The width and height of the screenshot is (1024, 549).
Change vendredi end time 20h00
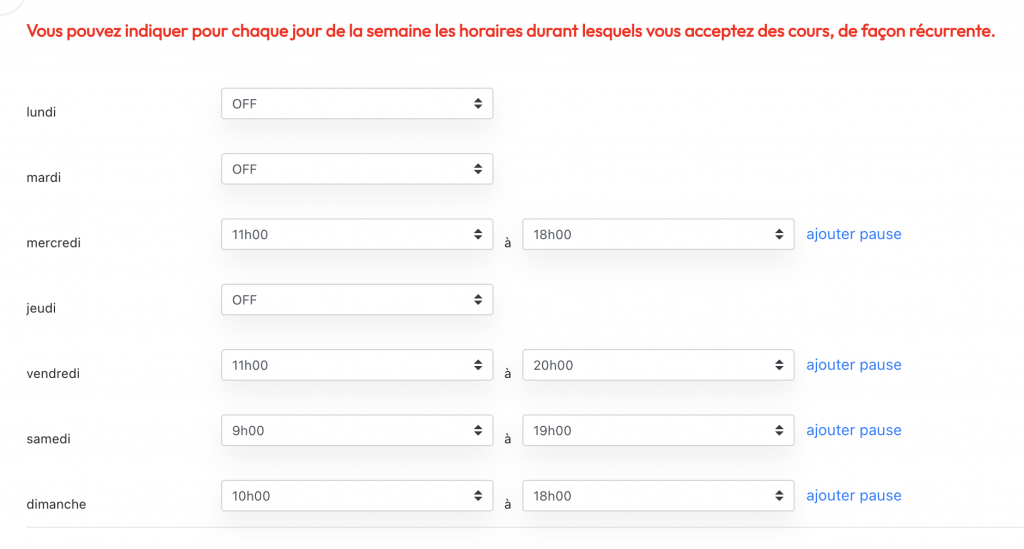click(x=658, y=365)
